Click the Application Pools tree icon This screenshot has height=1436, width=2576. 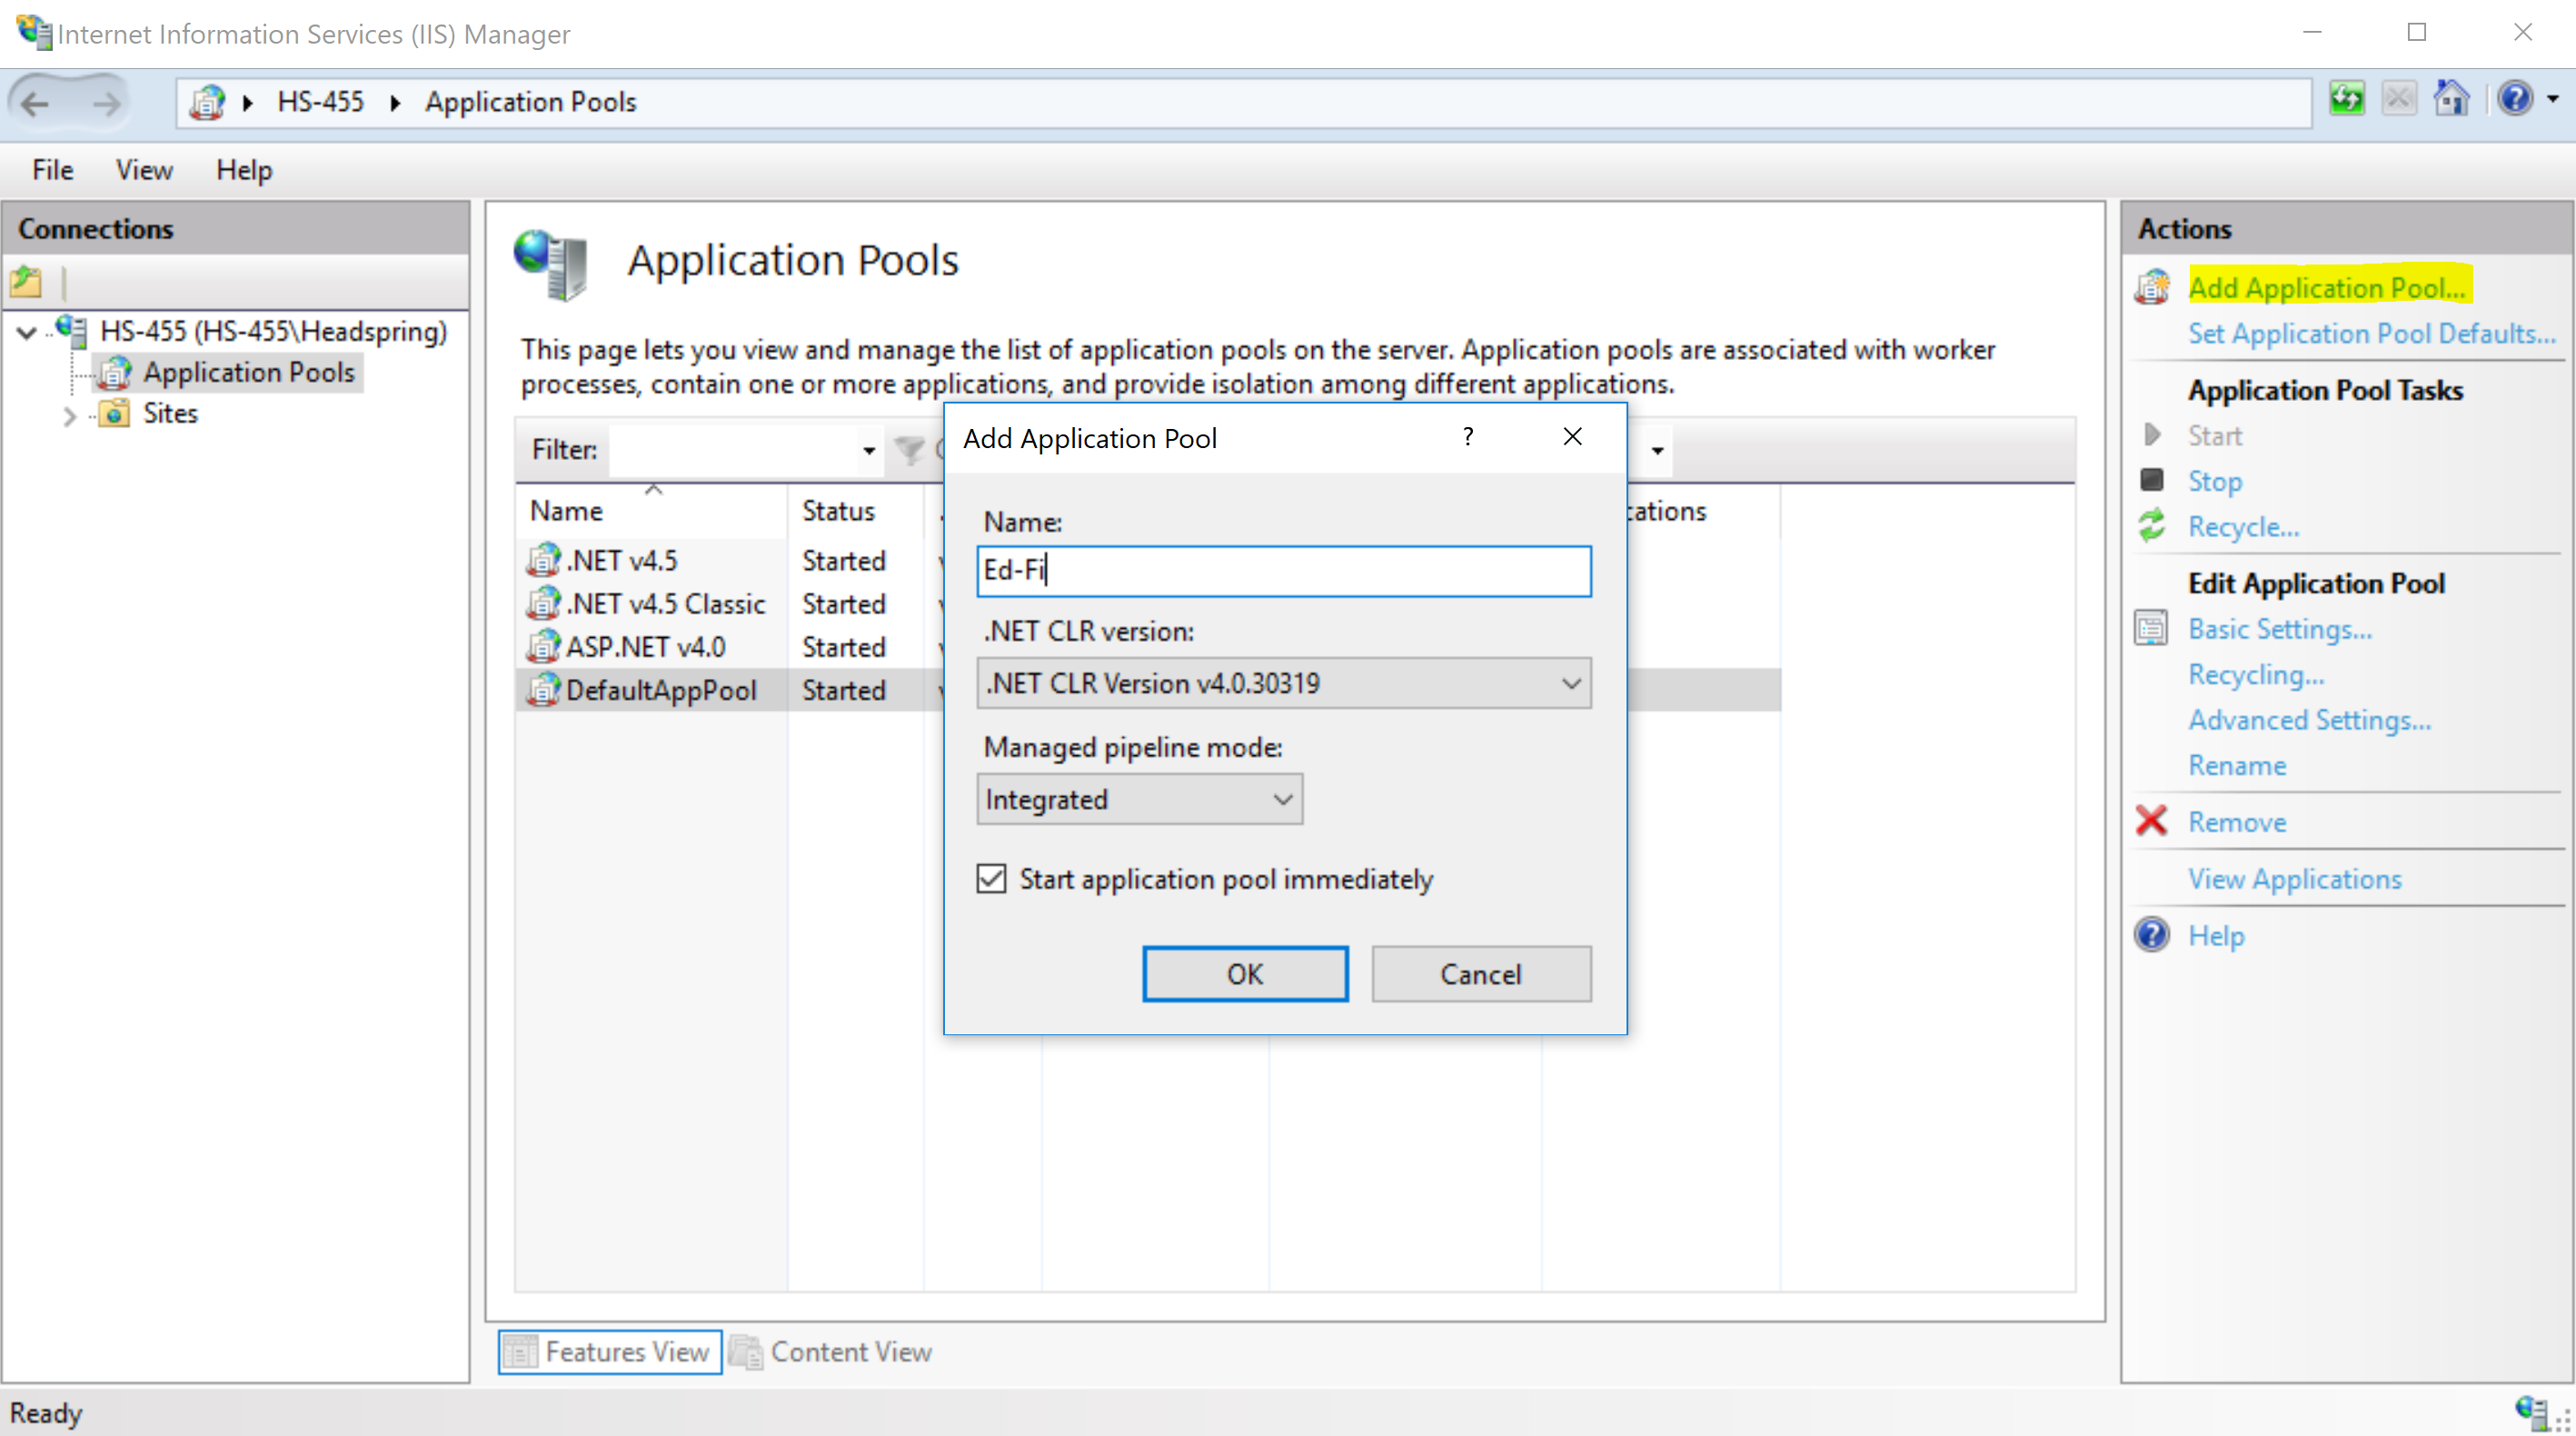tap(114, 372)
